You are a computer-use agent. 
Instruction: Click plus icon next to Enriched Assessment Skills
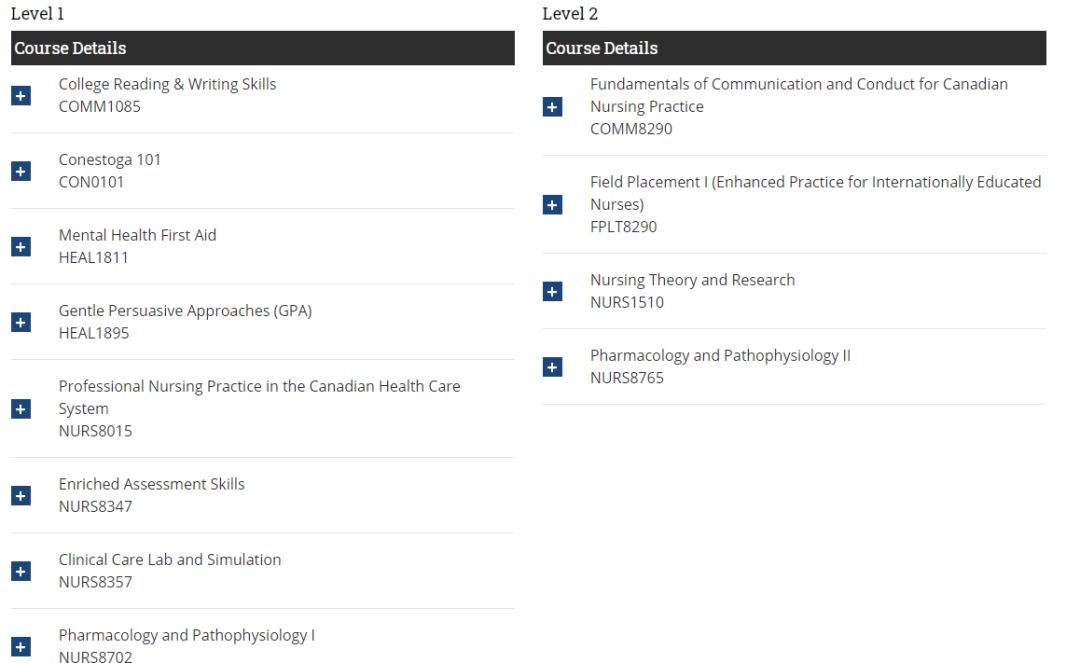[21, 496]
